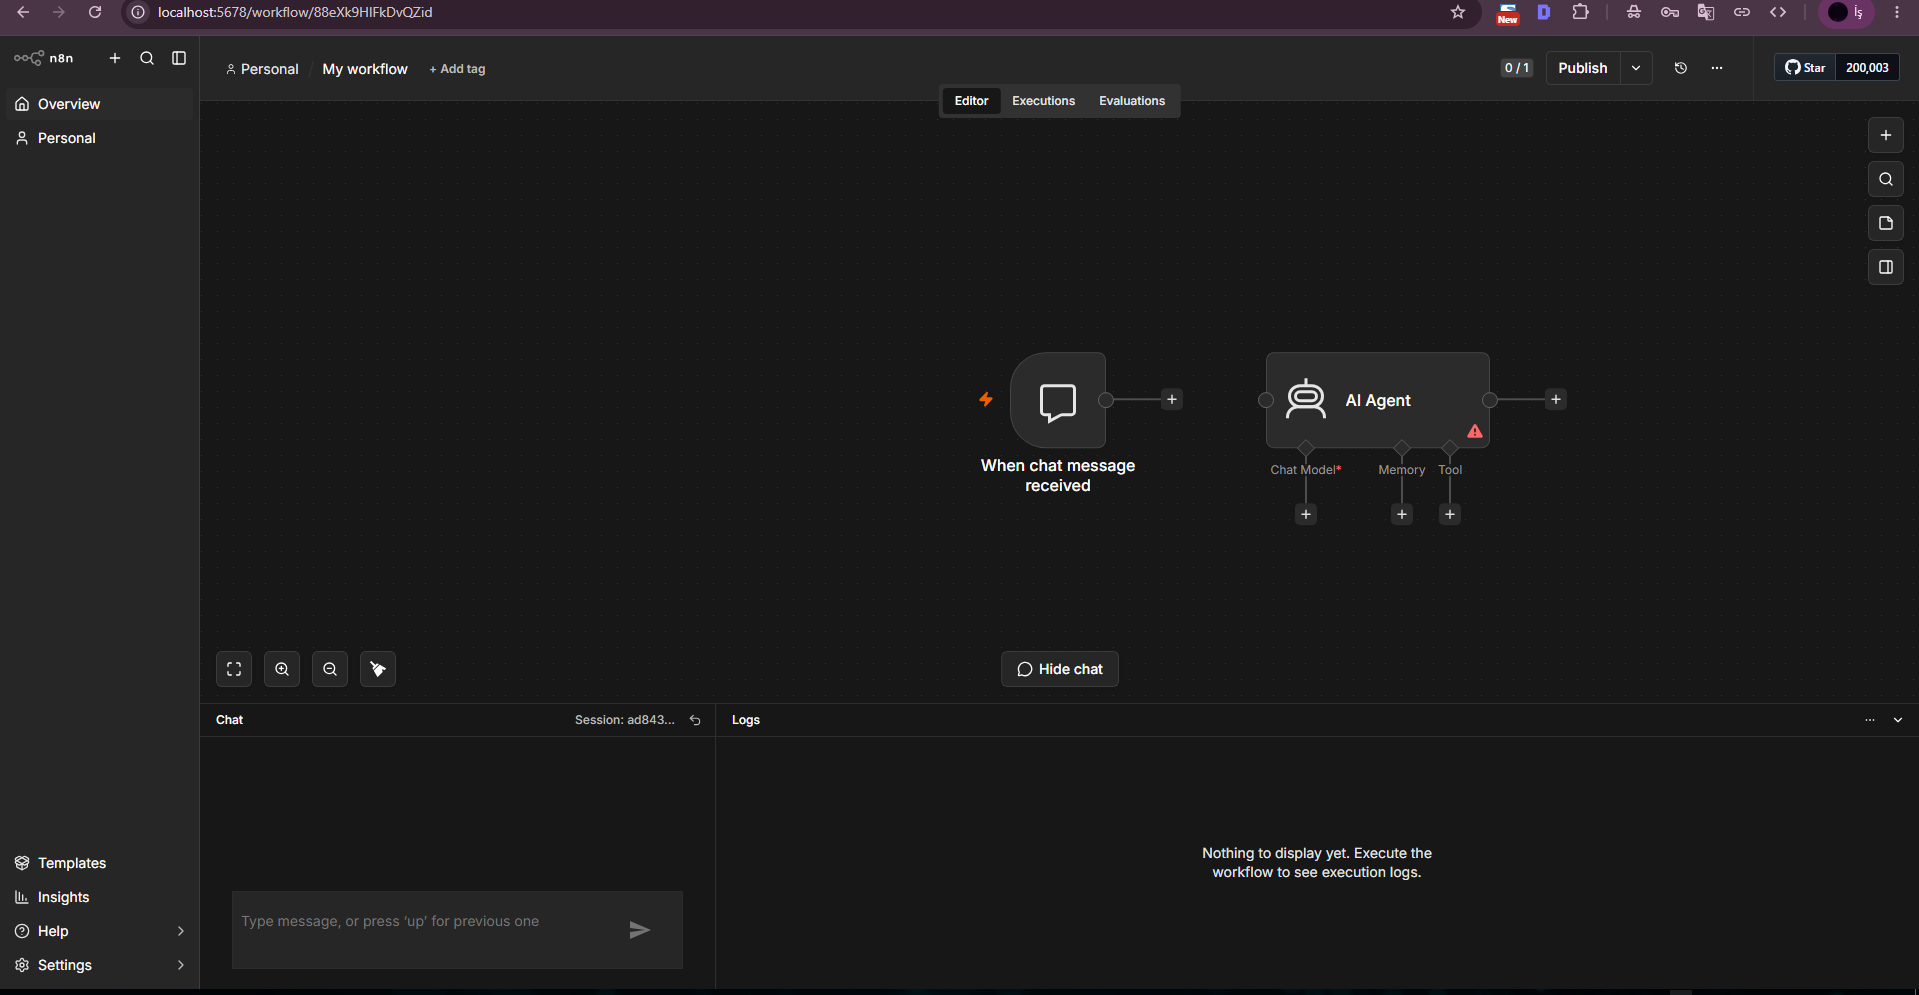This screenshot has height=995, width=1919.
Task: Click the AI Agent warning triangle
Action: pyautogui.click(x=1475, y=431)
